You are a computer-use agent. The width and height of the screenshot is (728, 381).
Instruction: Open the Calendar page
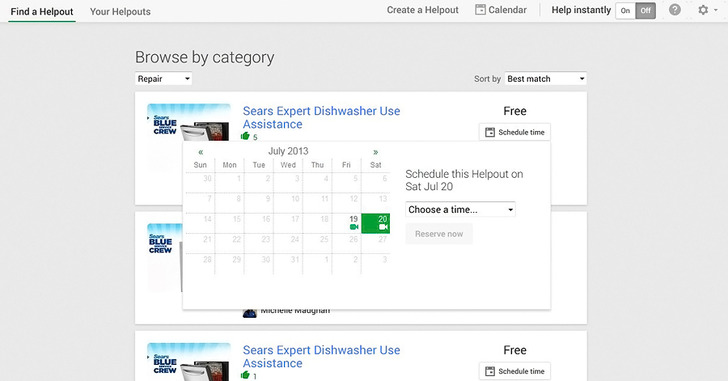tap(501, 10)
